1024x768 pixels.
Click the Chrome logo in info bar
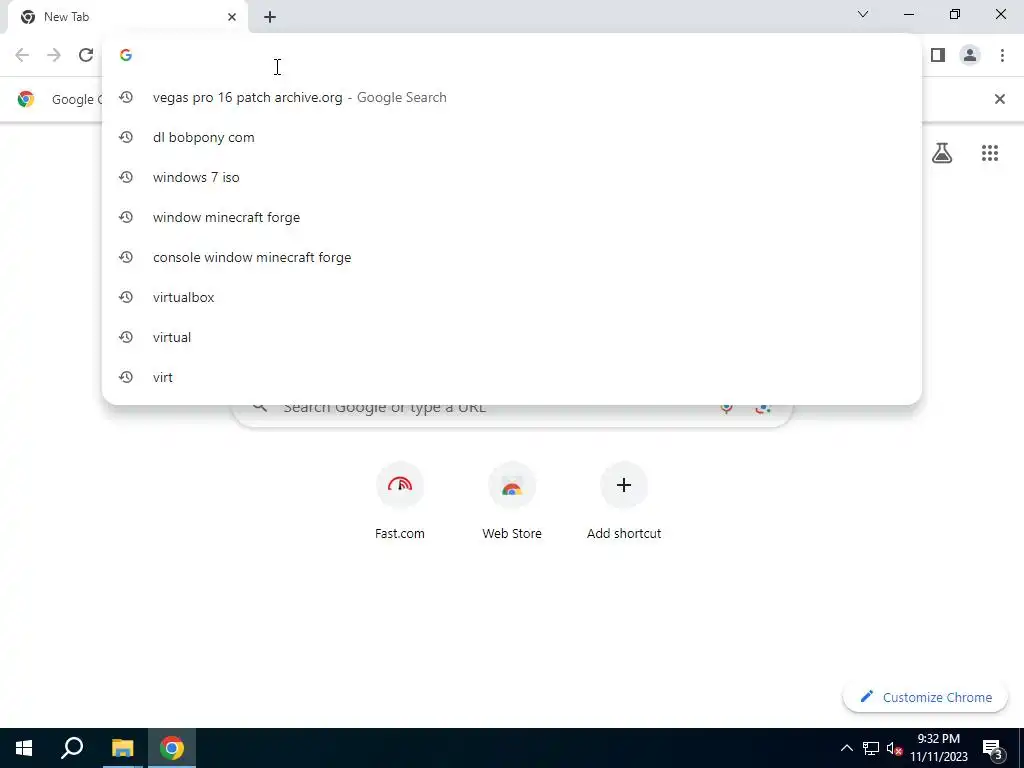(26, 99)
